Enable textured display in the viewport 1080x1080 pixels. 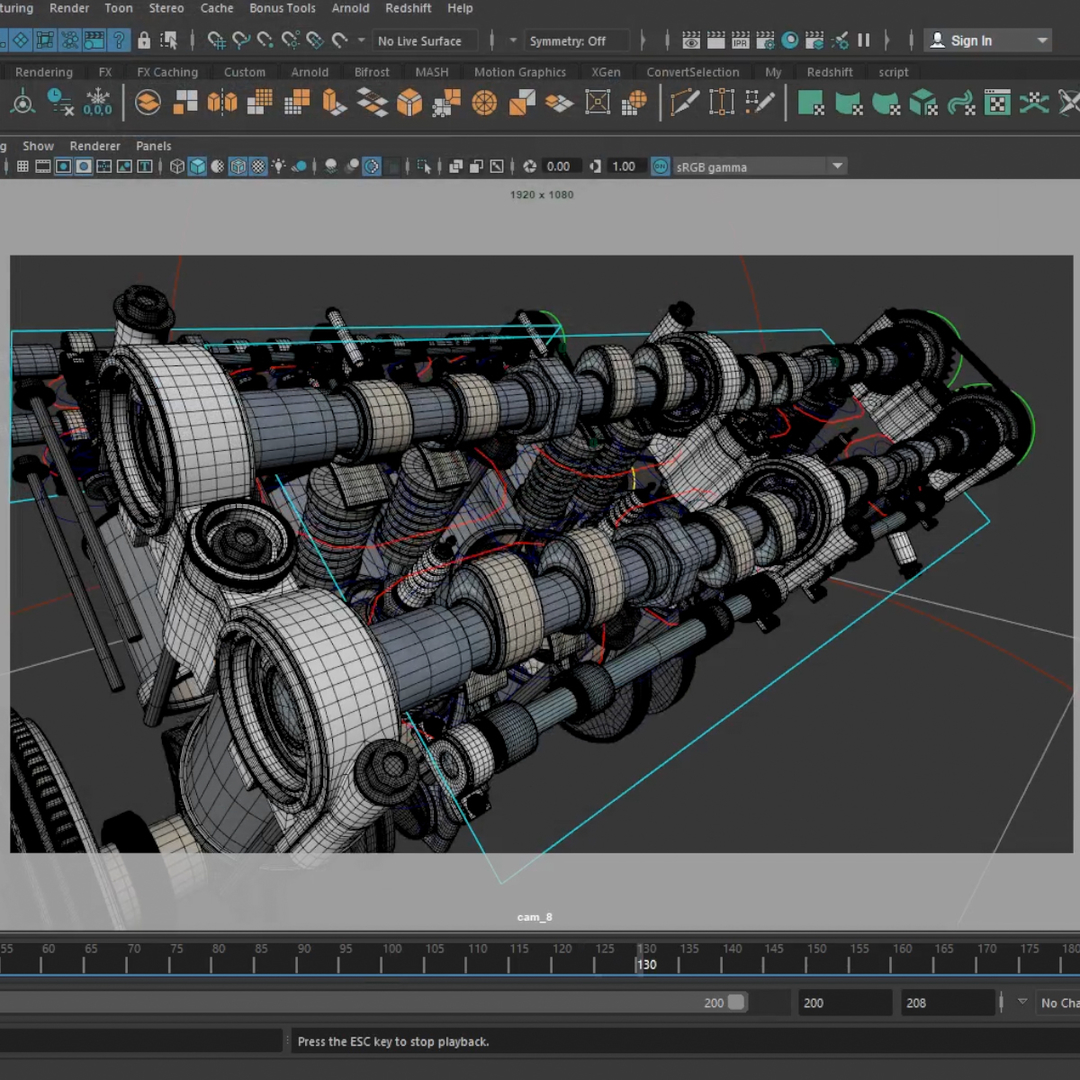(258, 166)
